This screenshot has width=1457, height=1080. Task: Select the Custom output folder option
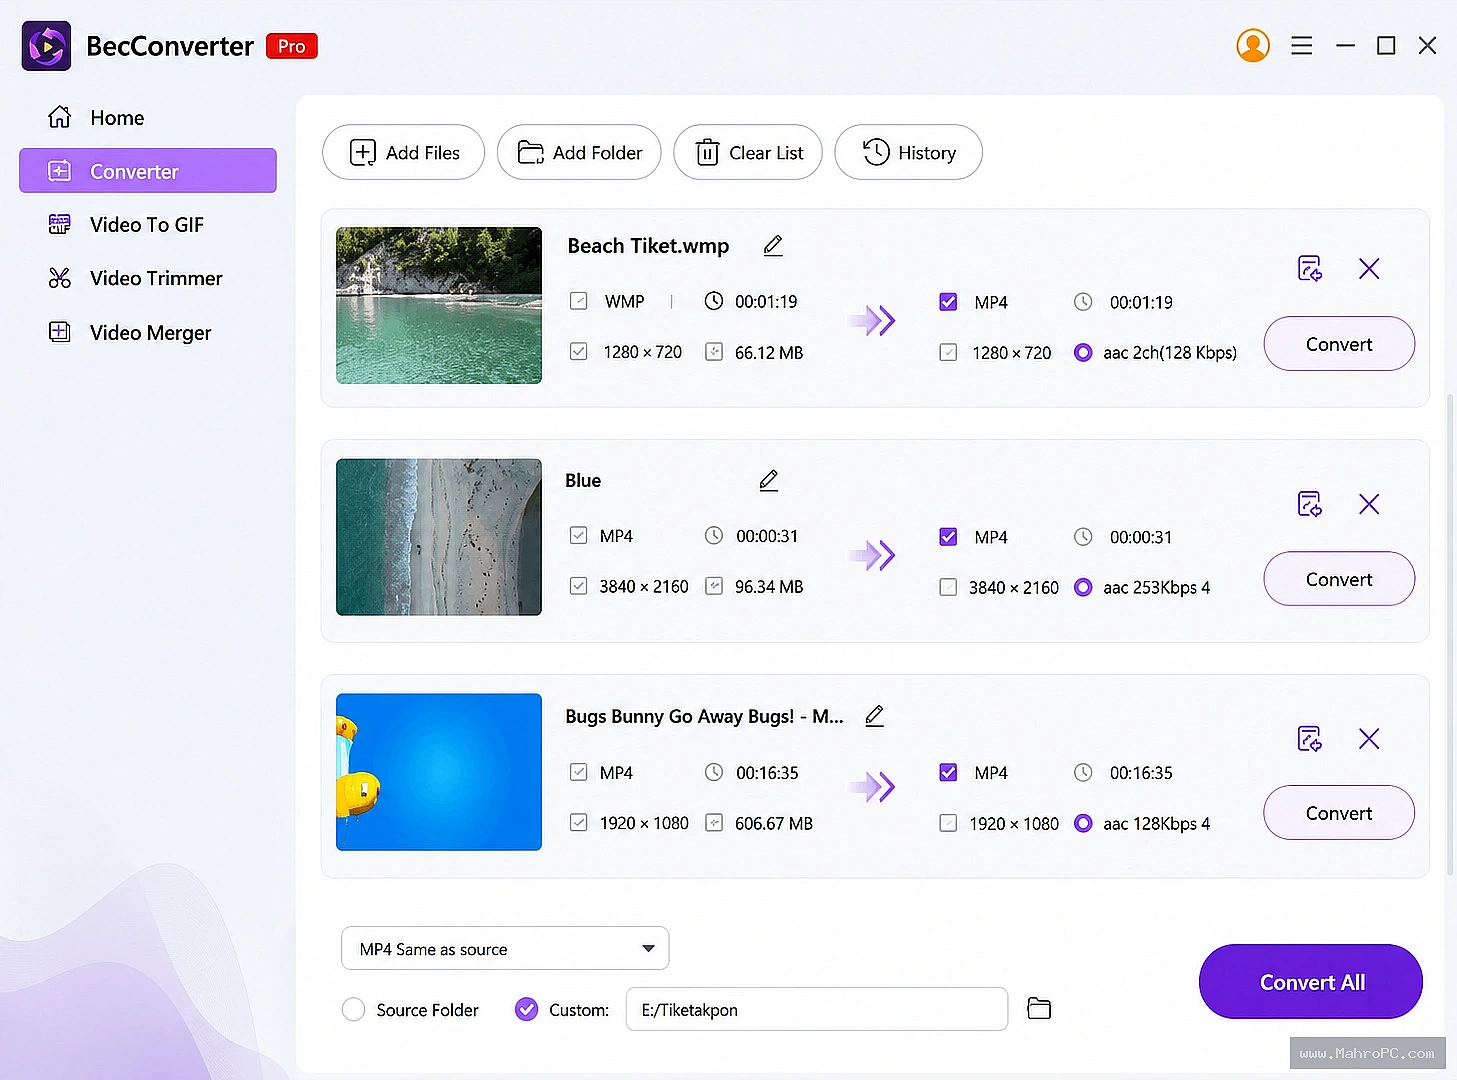click(x=526, y=1010)
